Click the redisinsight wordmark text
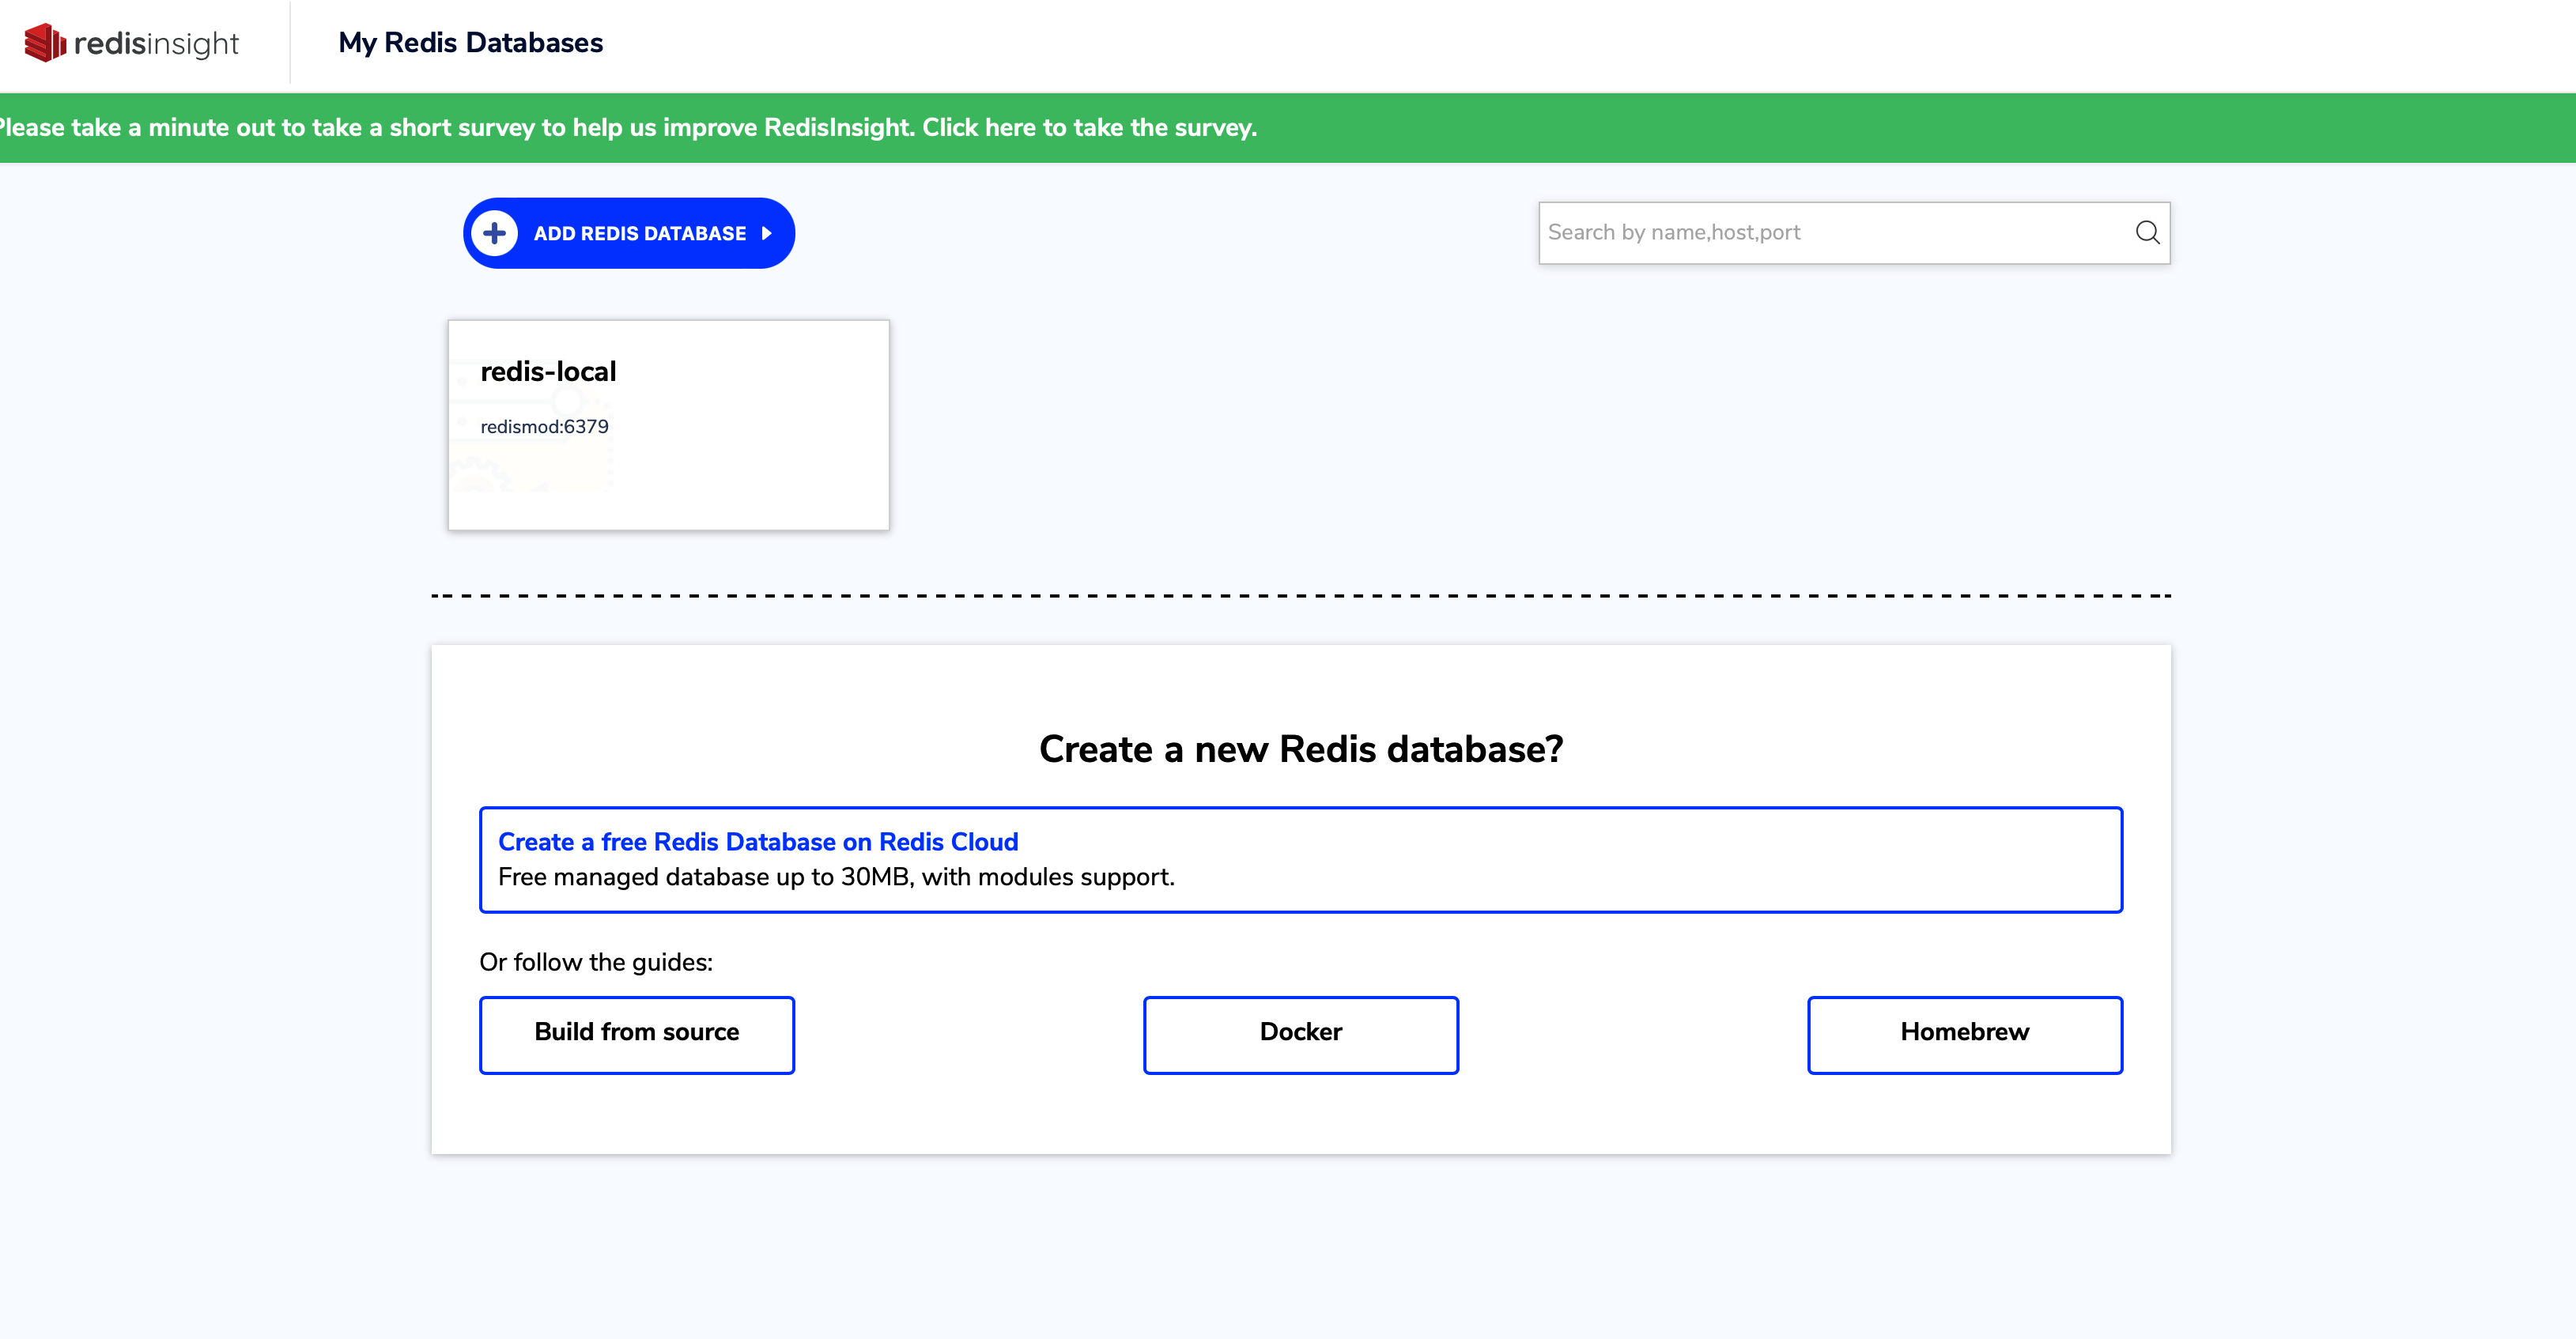The width and height of the screenshot is (2576, 1339). 156,43
